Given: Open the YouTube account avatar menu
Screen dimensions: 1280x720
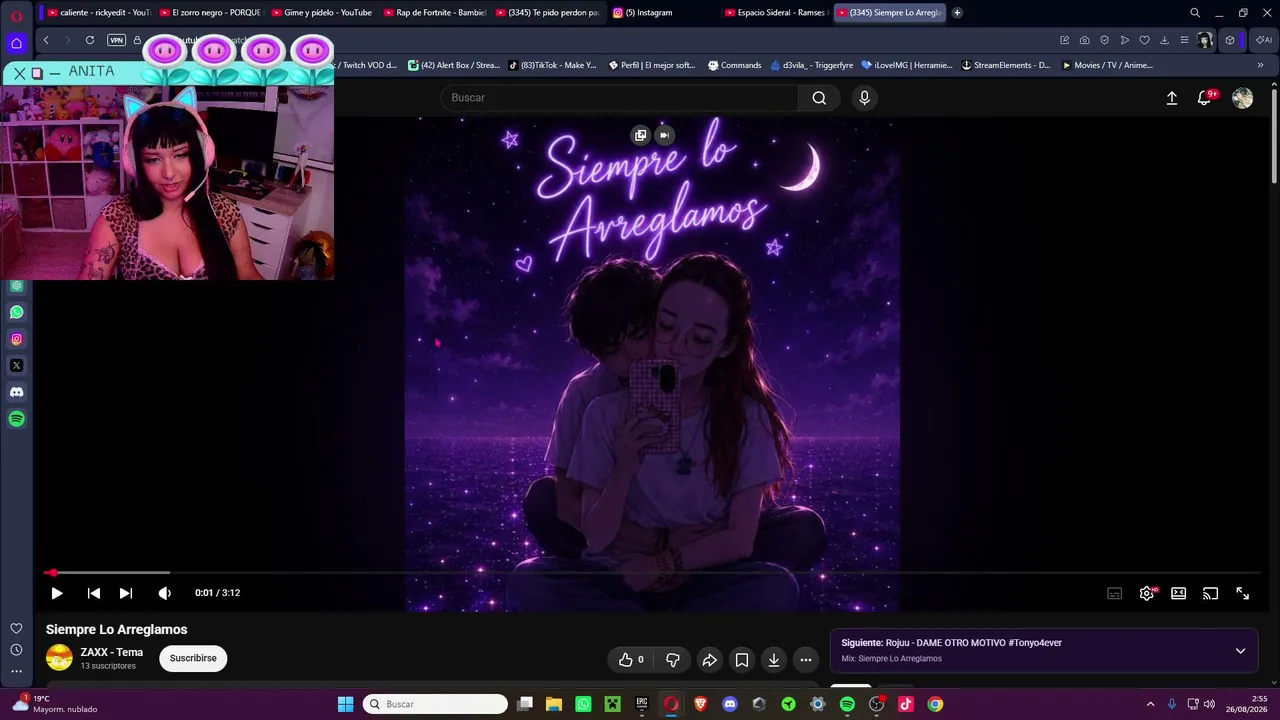Looking at the screenshot, I should [1243, 98].
